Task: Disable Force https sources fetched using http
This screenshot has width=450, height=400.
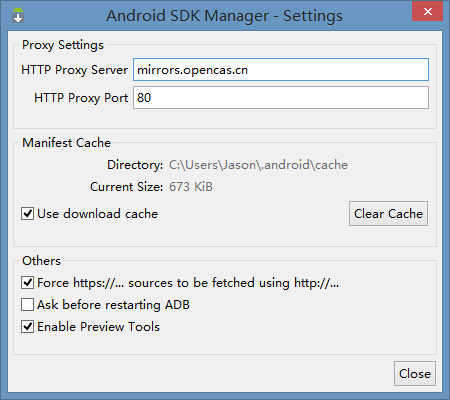Action: point(27,283)
